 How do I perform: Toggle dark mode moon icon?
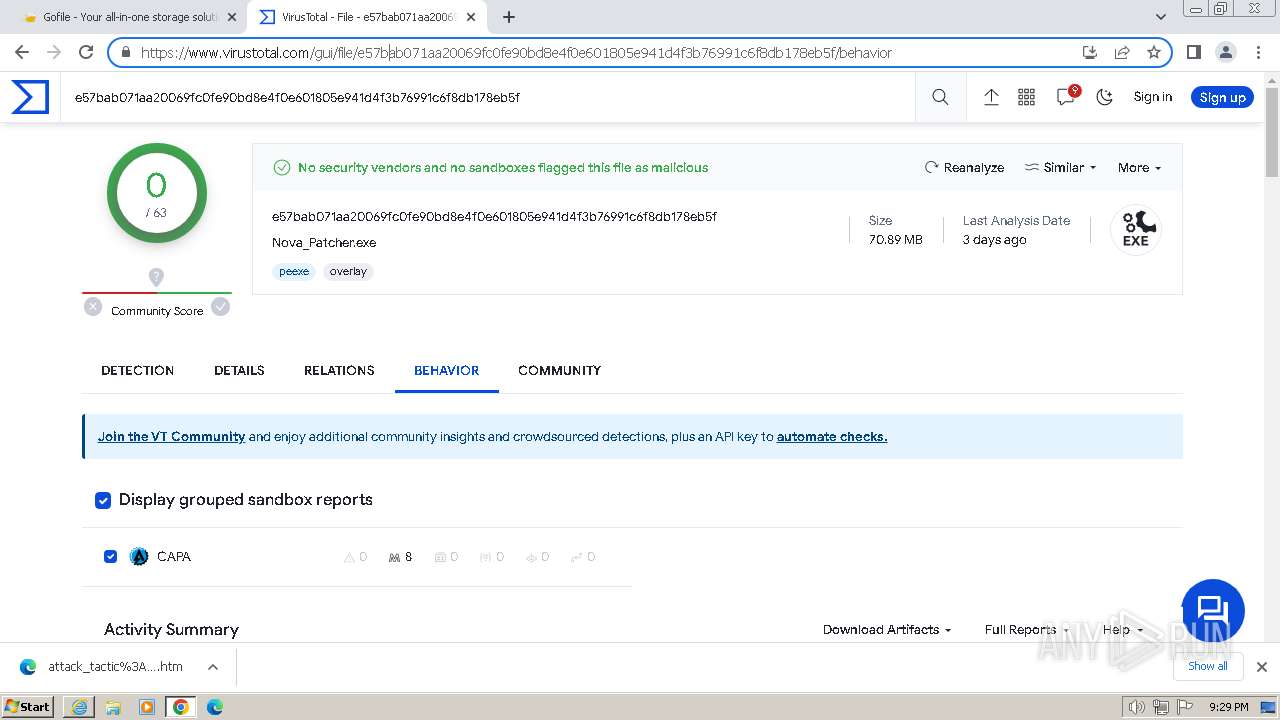(1104, 97)
